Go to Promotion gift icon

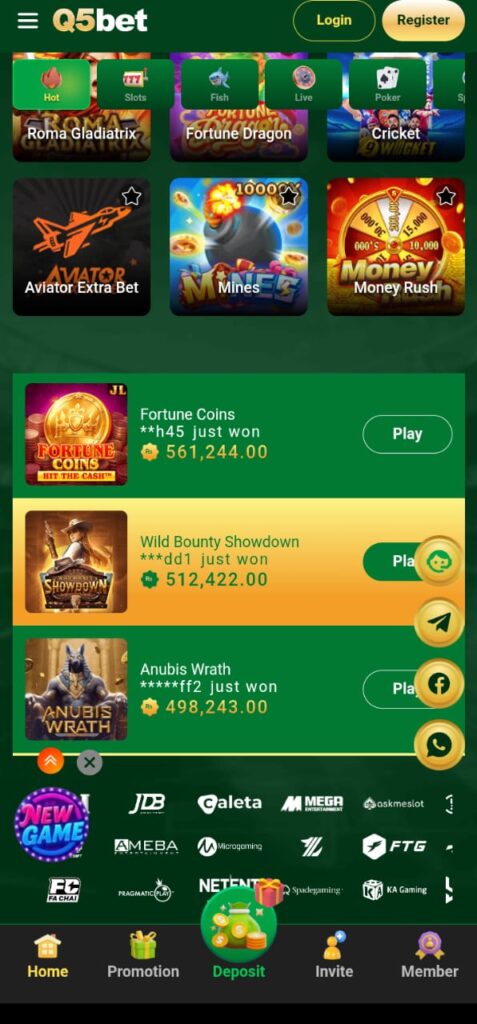pyautogui.click(x=143, y=945)
